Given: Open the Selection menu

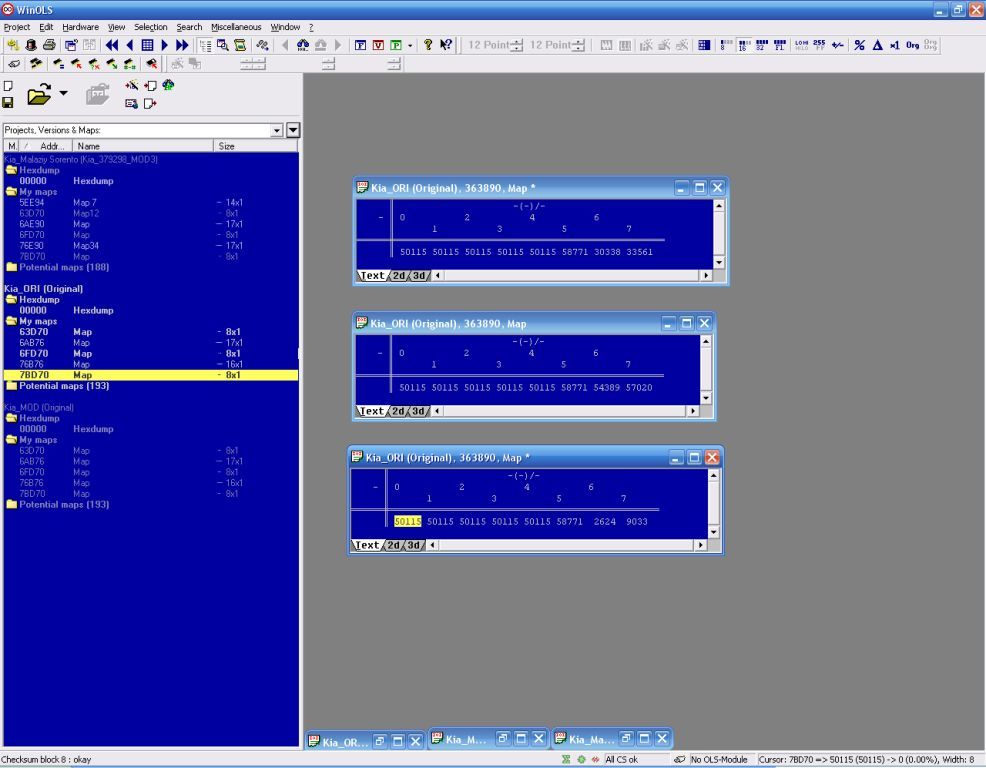Looking at the screenshot, I should (x=151, y=27).
